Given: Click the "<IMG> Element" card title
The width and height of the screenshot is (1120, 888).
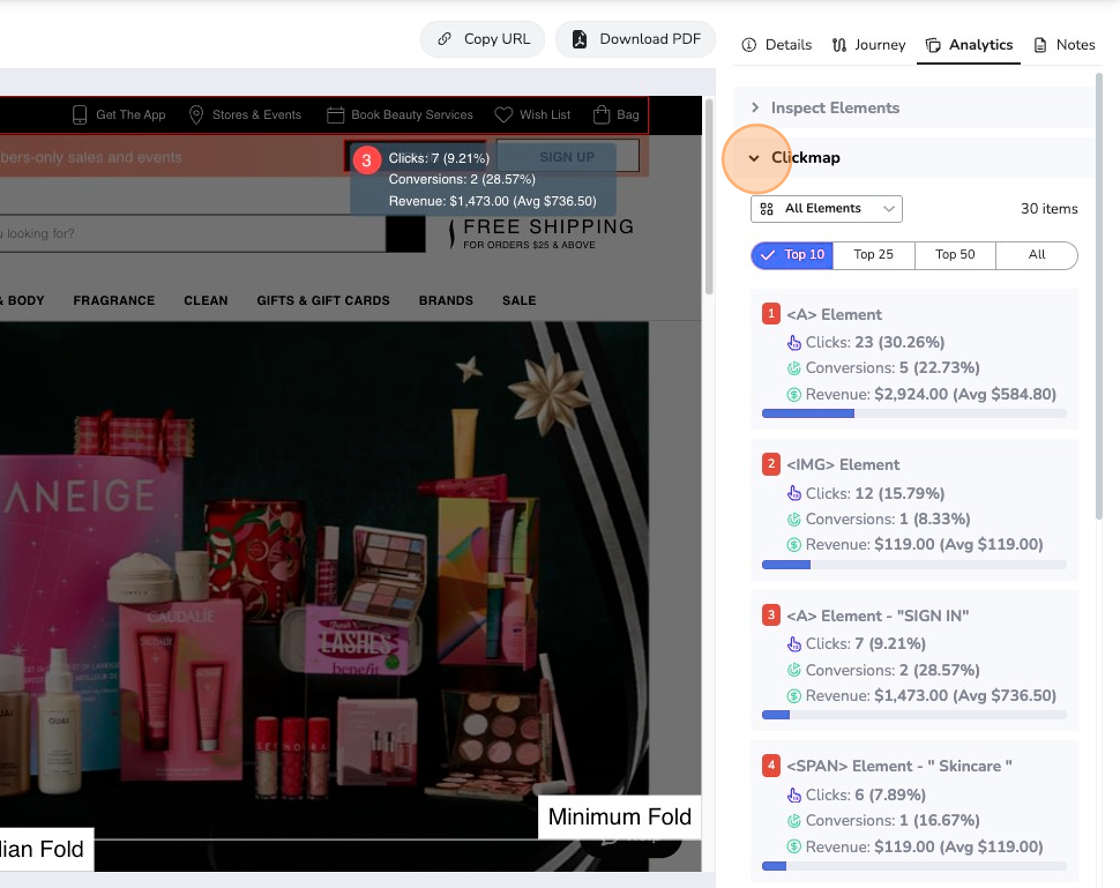Looking at the screenshot, I should point(843,465).
